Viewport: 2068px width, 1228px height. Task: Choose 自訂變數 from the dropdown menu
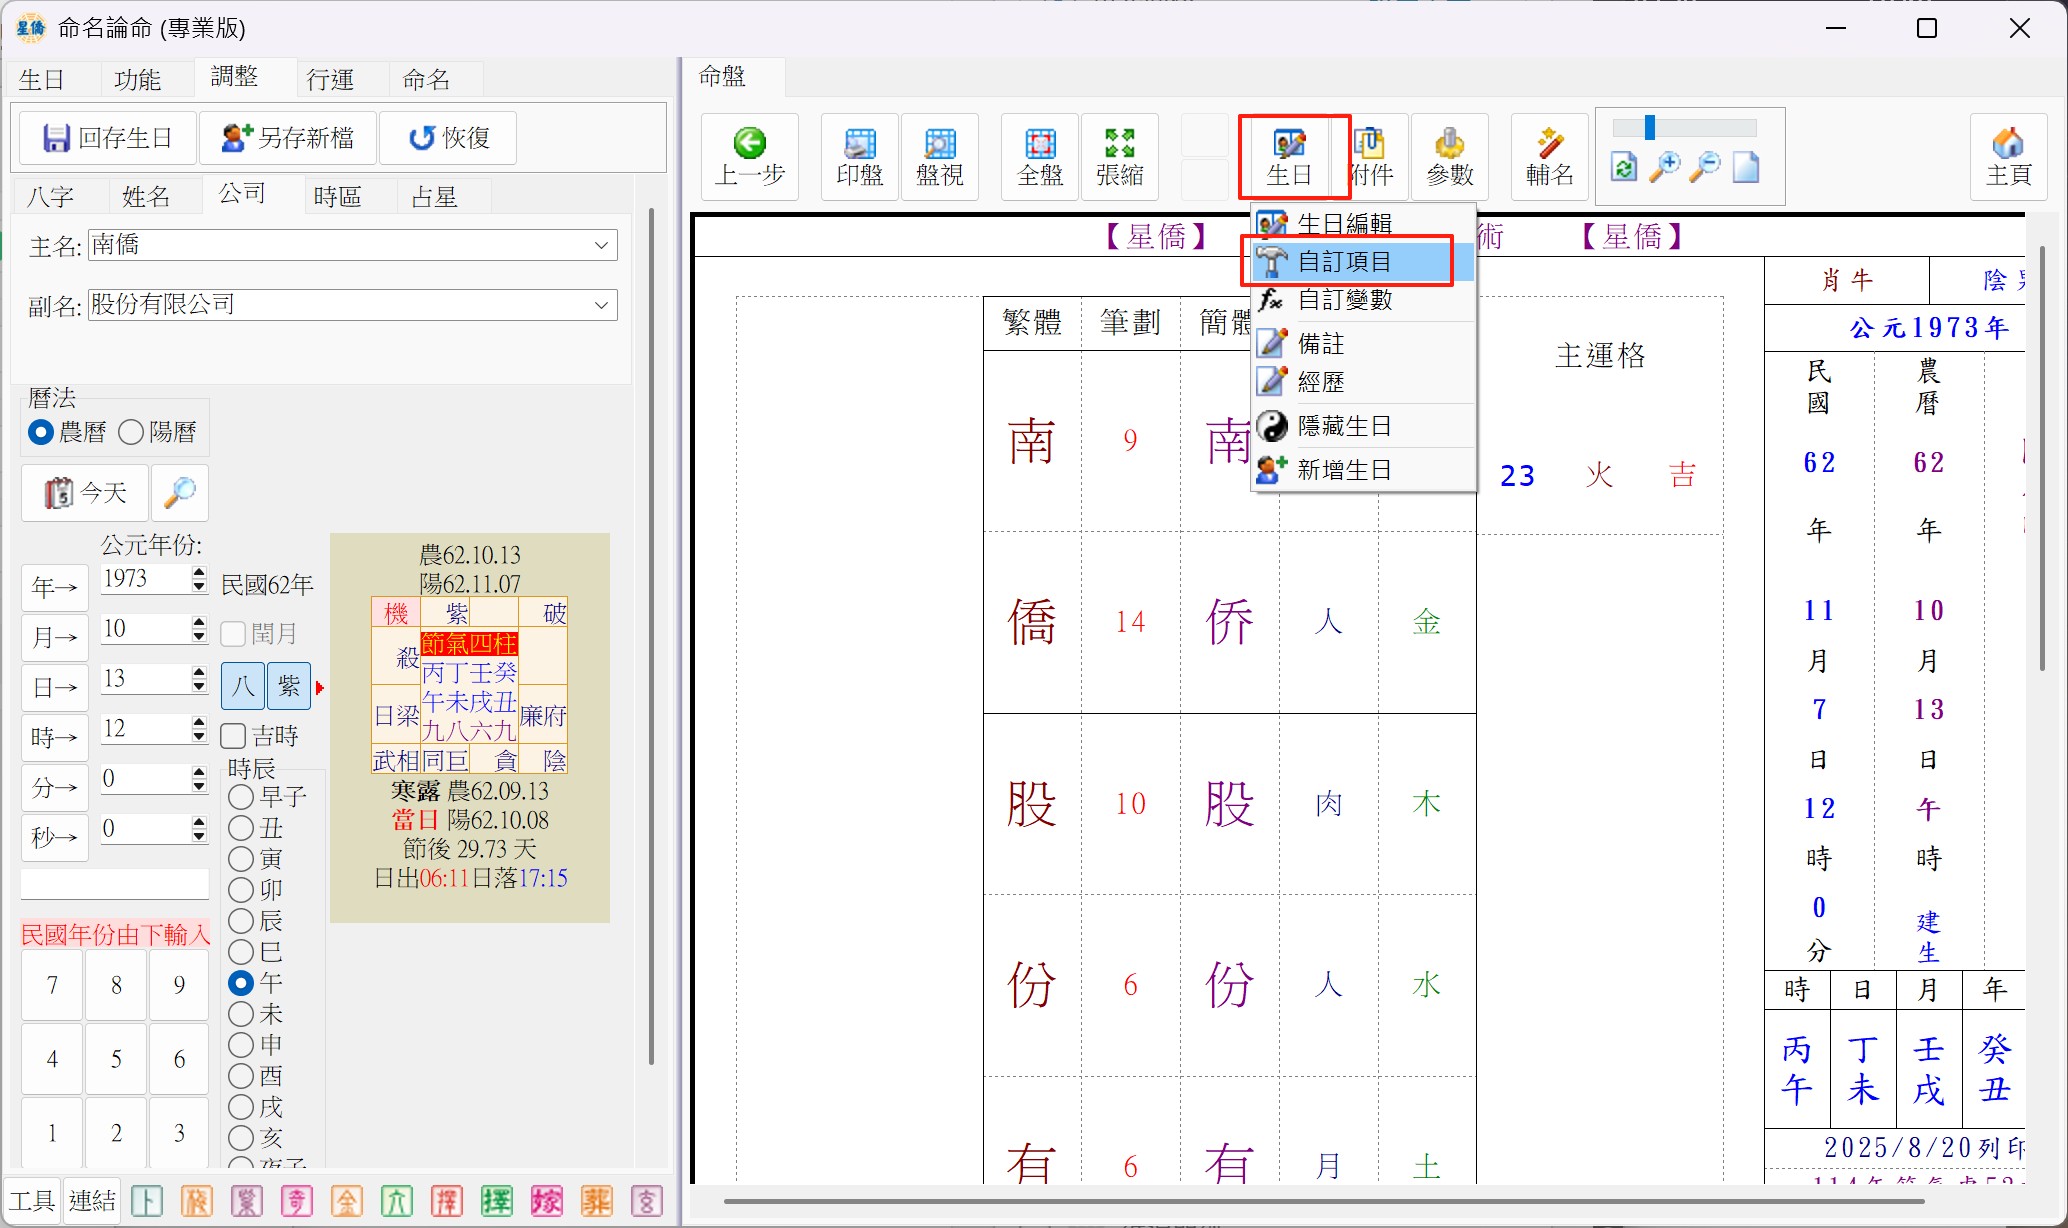pos(1344,300)
